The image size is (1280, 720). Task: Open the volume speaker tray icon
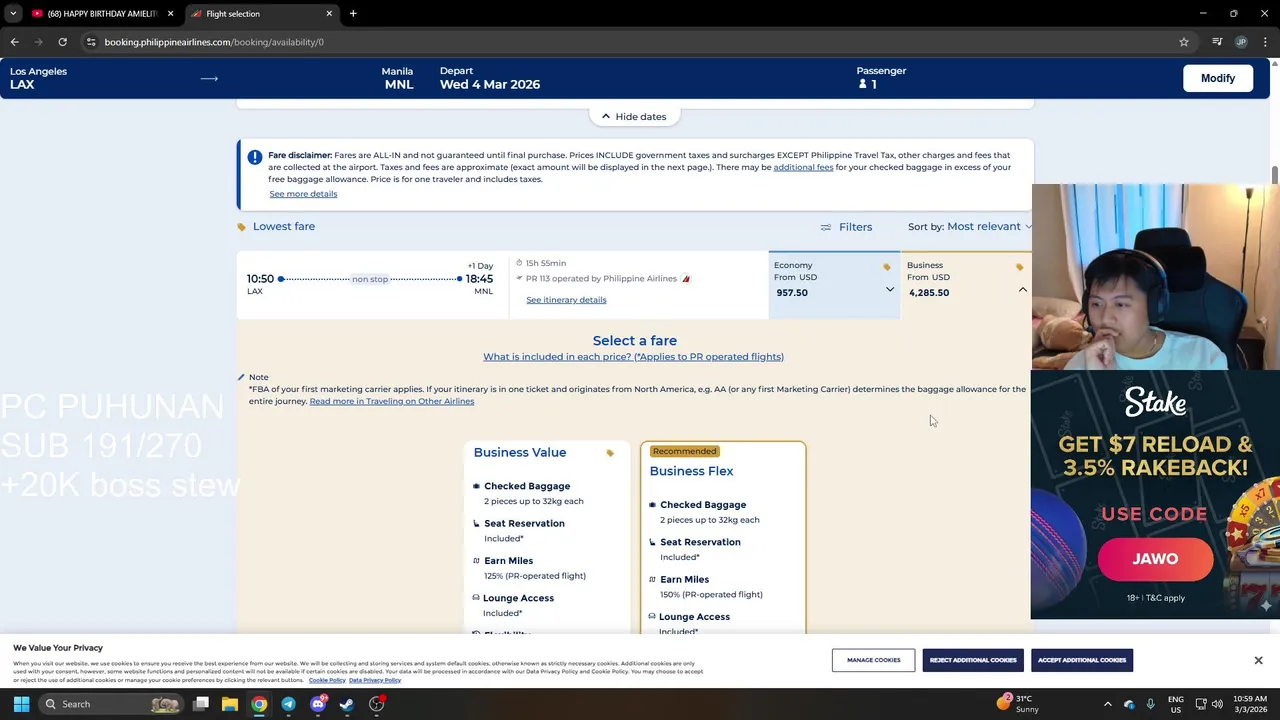pos(1217,704)
